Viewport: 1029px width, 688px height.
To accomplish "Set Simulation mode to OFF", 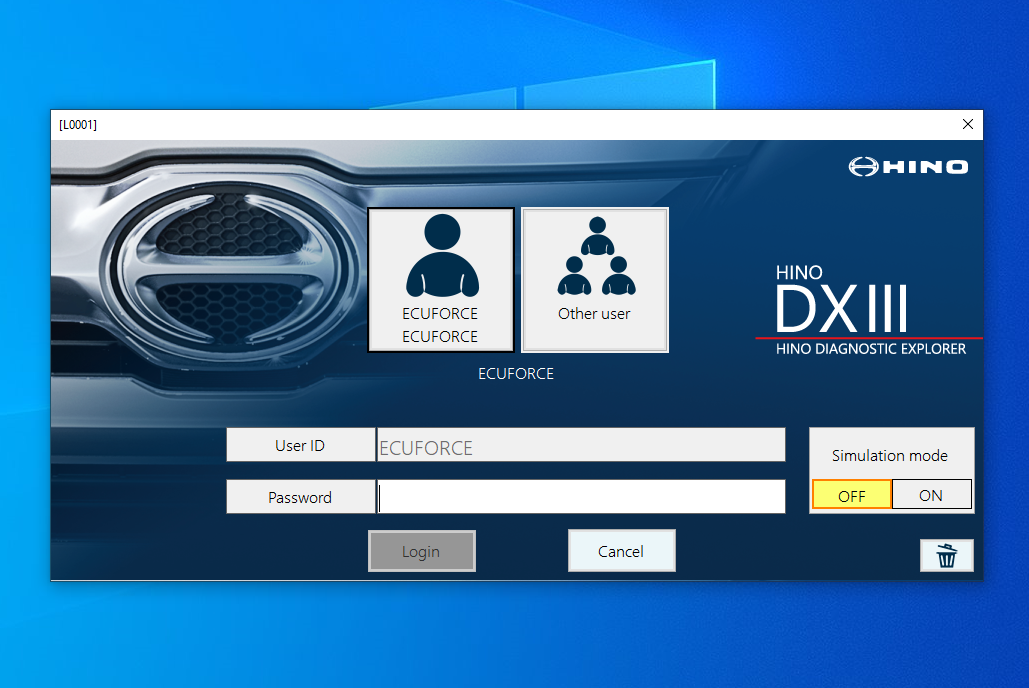I will [x=851, y=495].
